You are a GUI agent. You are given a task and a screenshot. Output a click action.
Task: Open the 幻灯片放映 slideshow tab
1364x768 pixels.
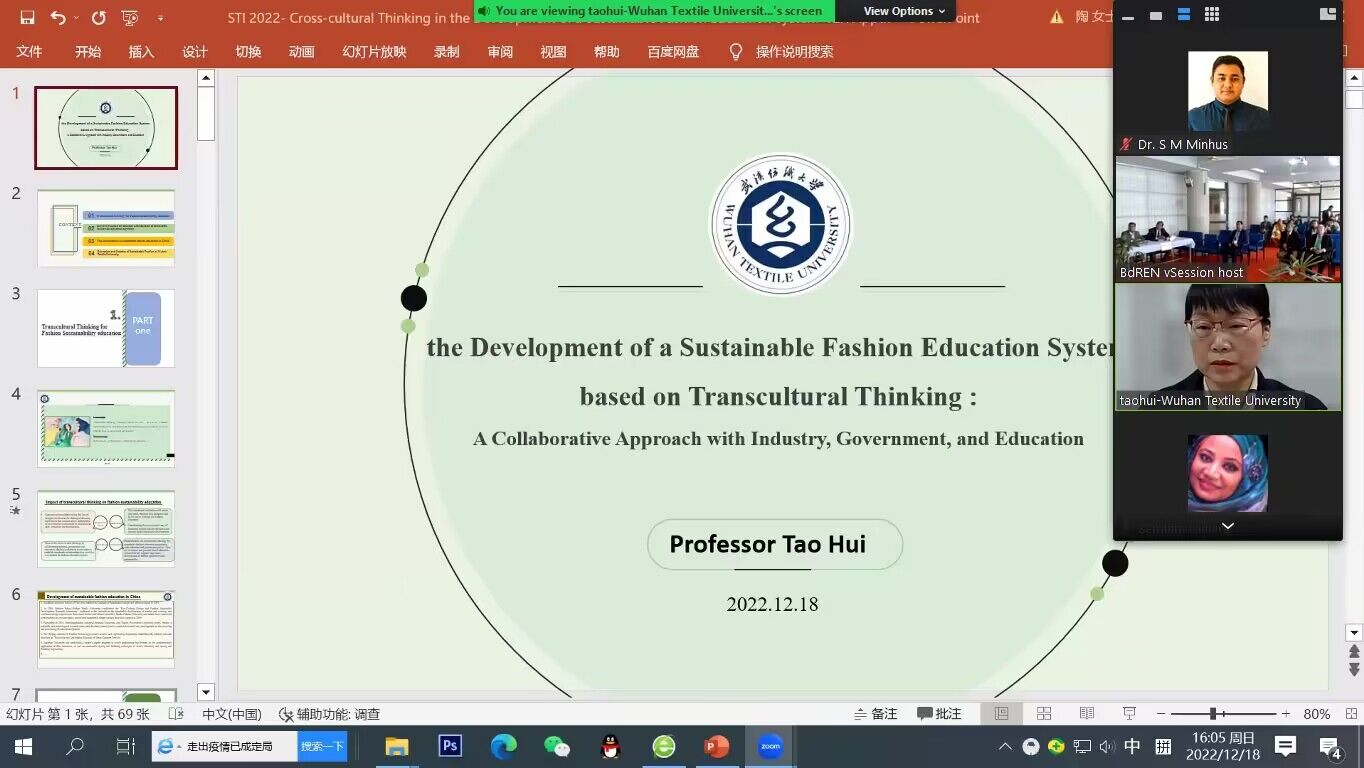[374, 52]
